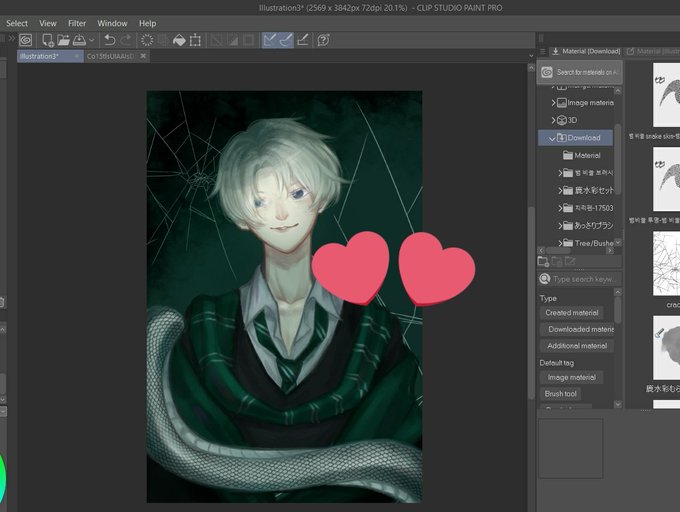This screenshot has width=680, height=512.
Task: Expand the 3D material folder
Action: [553, 120]
